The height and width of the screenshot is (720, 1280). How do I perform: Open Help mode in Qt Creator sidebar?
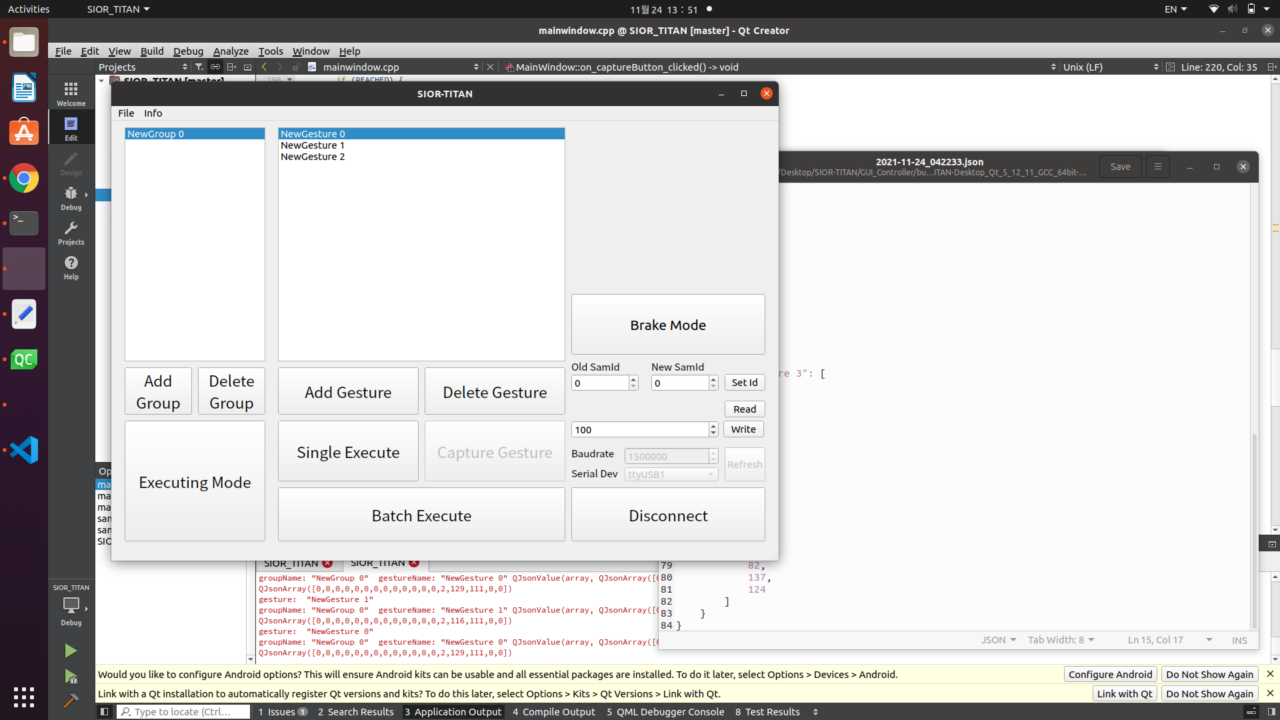[71, 267]
